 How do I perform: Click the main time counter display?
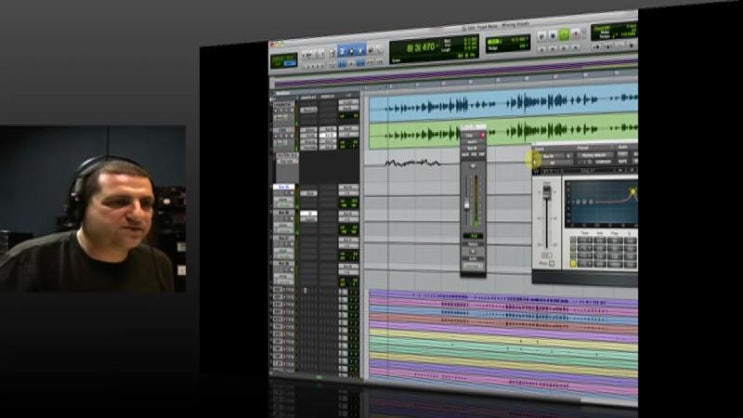[419, 47]
